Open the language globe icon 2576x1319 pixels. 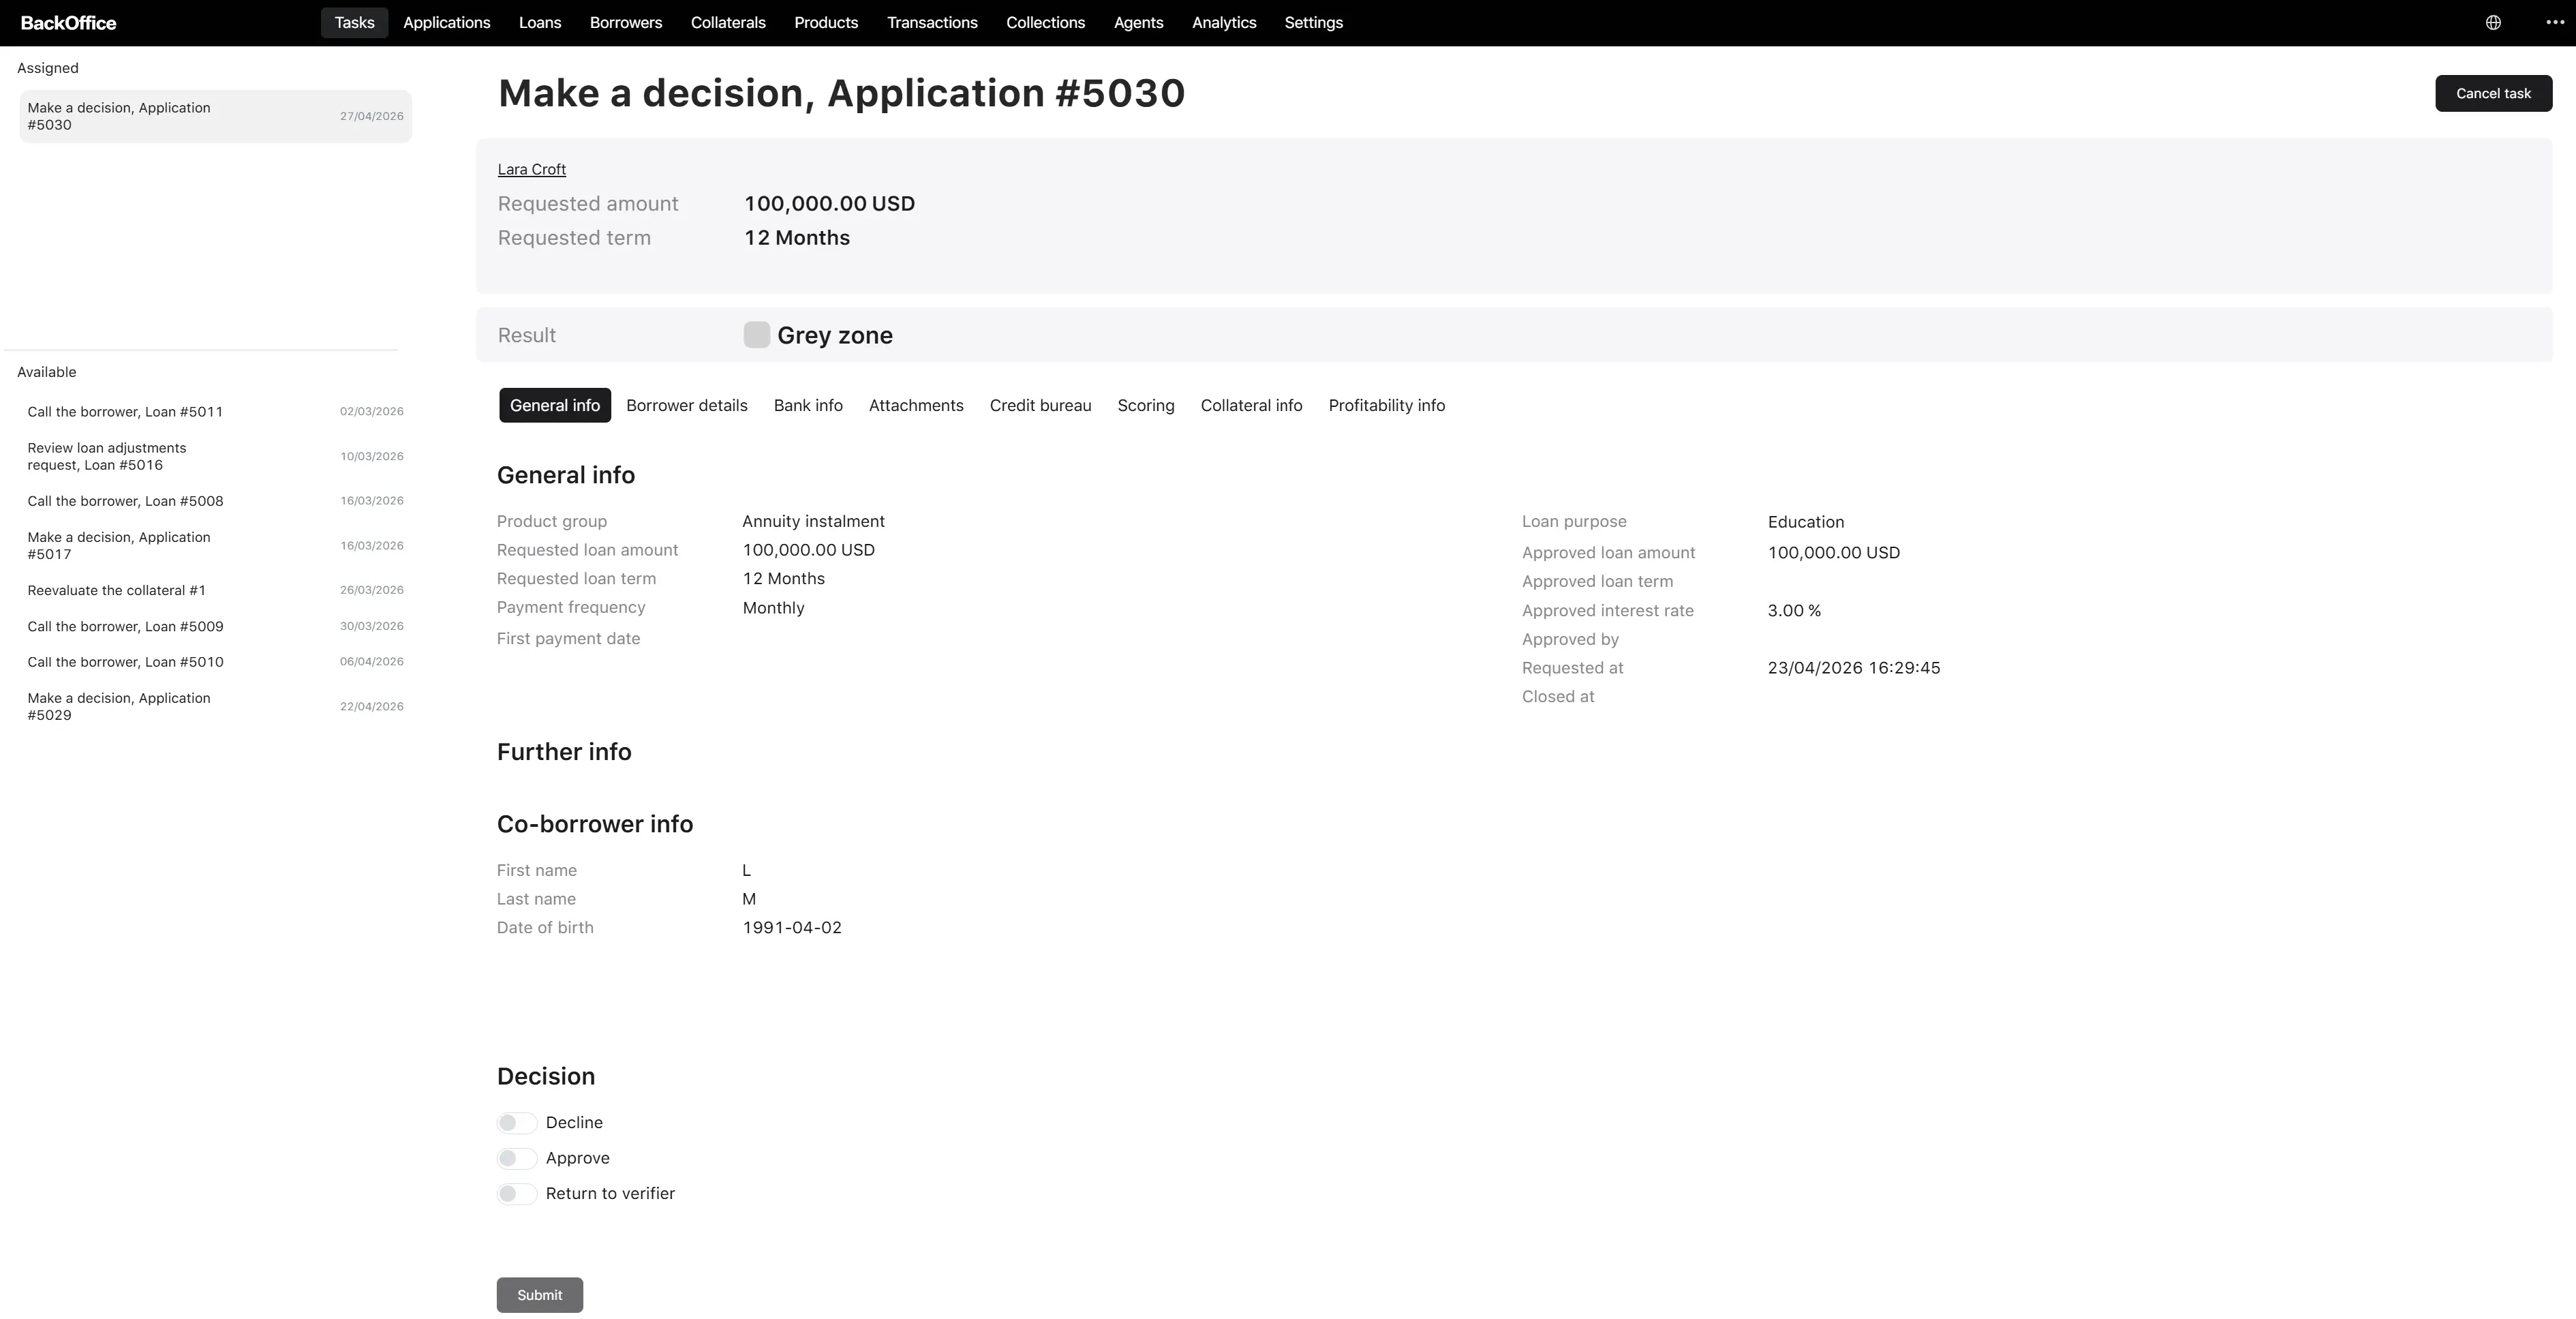(x=2493, y=23)
